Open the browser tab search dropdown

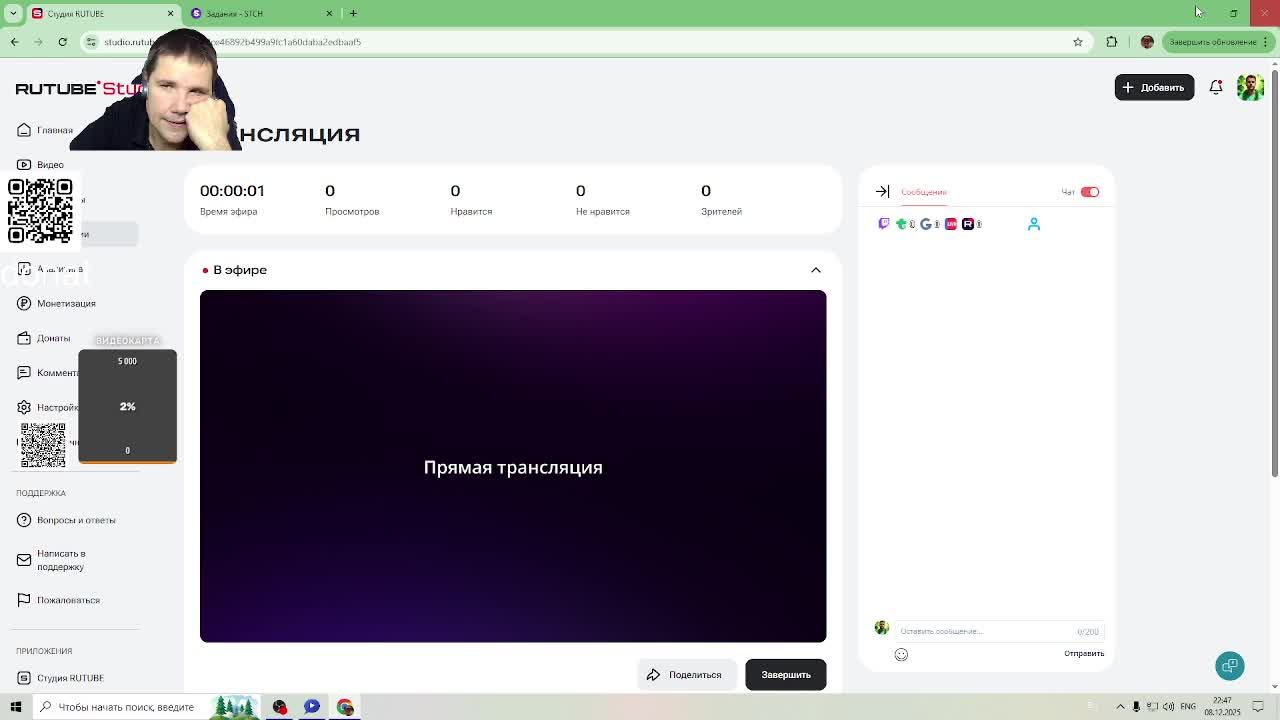click(x=13, y=13)
